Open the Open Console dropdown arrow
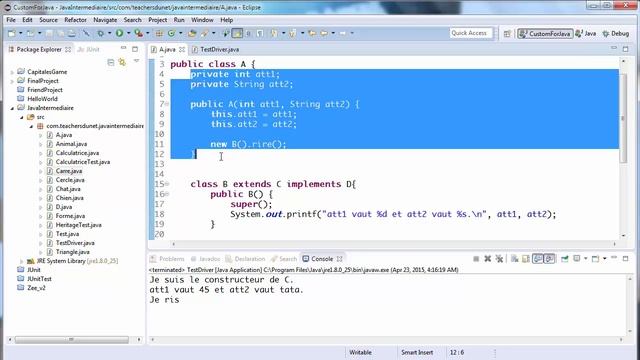Image resolution: width=640 pixels, height=360 pixels. [x=604, y=258]
